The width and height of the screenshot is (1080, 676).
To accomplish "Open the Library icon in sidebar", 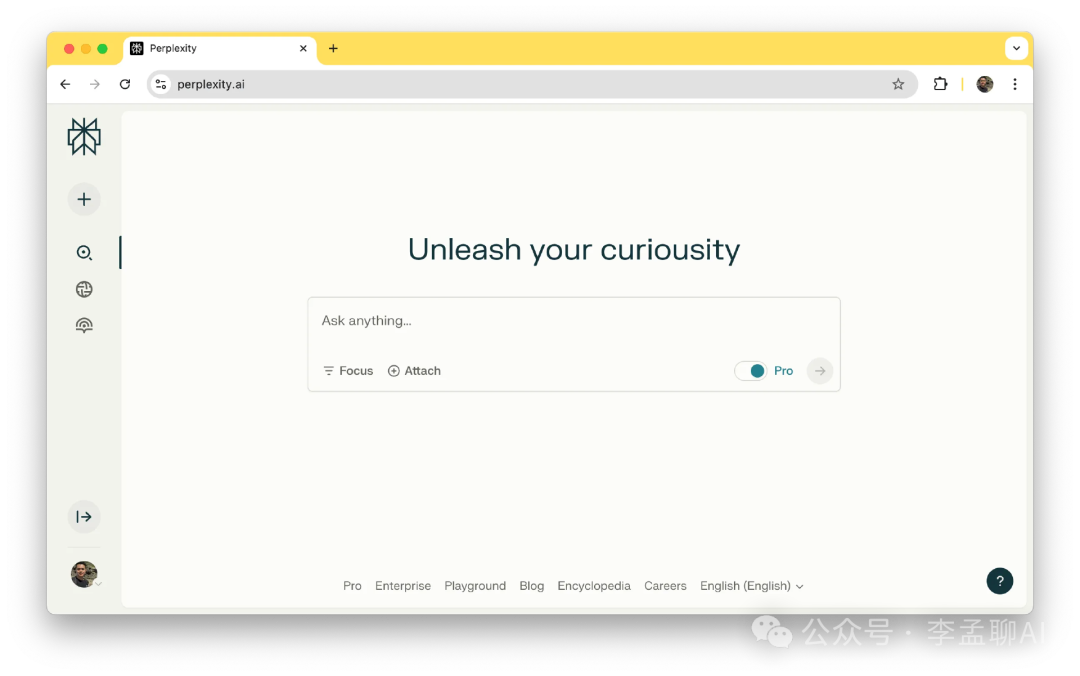I will click(x=84, y=325).
